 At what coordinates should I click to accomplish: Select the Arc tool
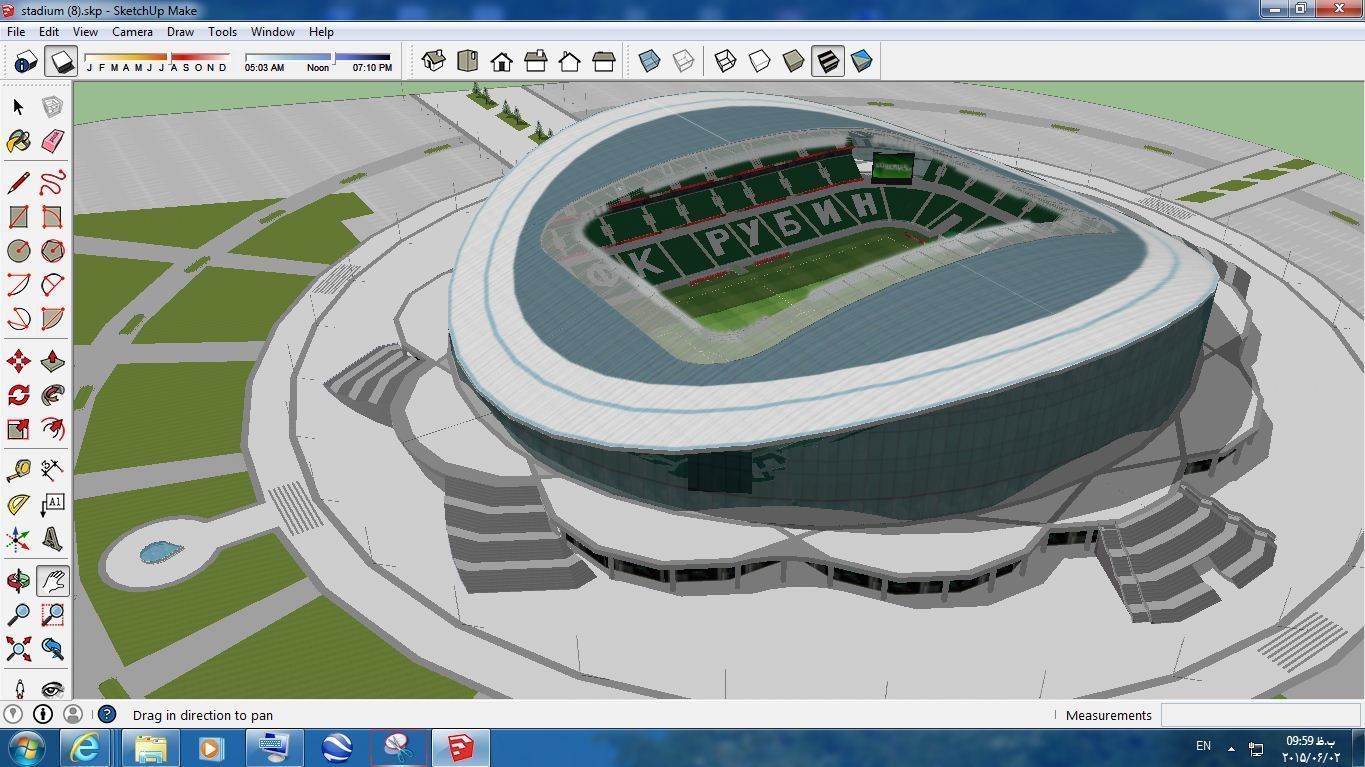[x=18, y=285]
